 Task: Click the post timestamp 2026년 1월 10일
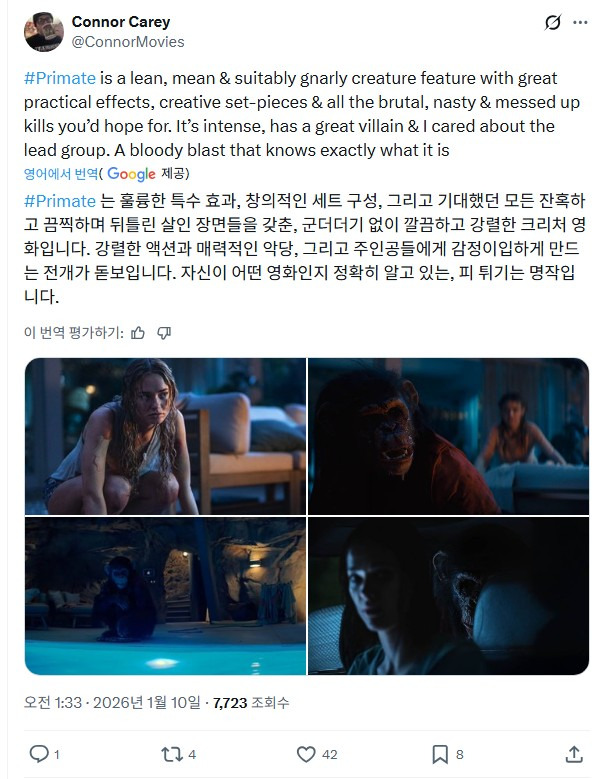[147, 702]
